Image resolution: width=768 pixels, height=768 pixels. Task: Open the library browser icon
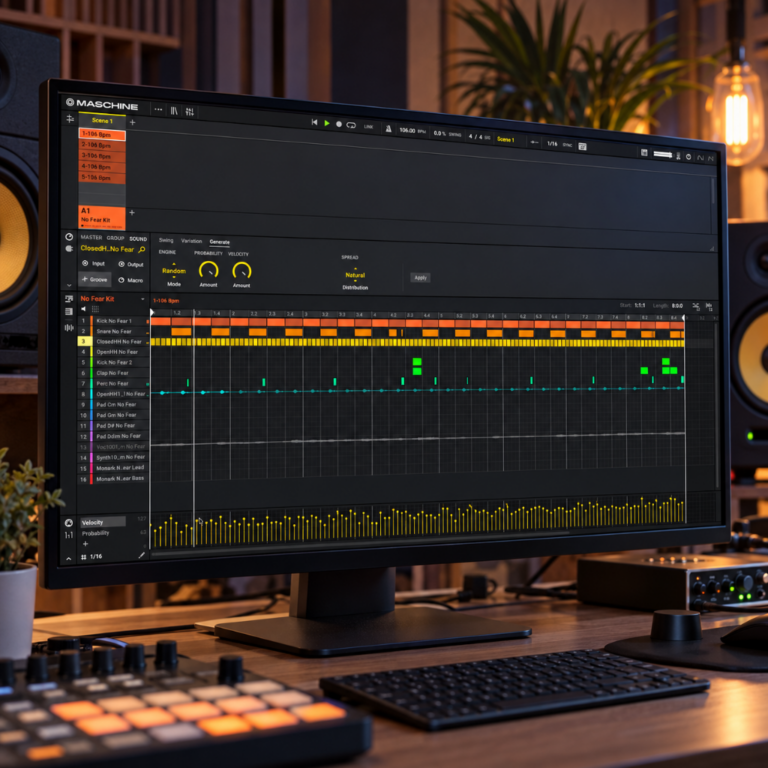(174, 111)
